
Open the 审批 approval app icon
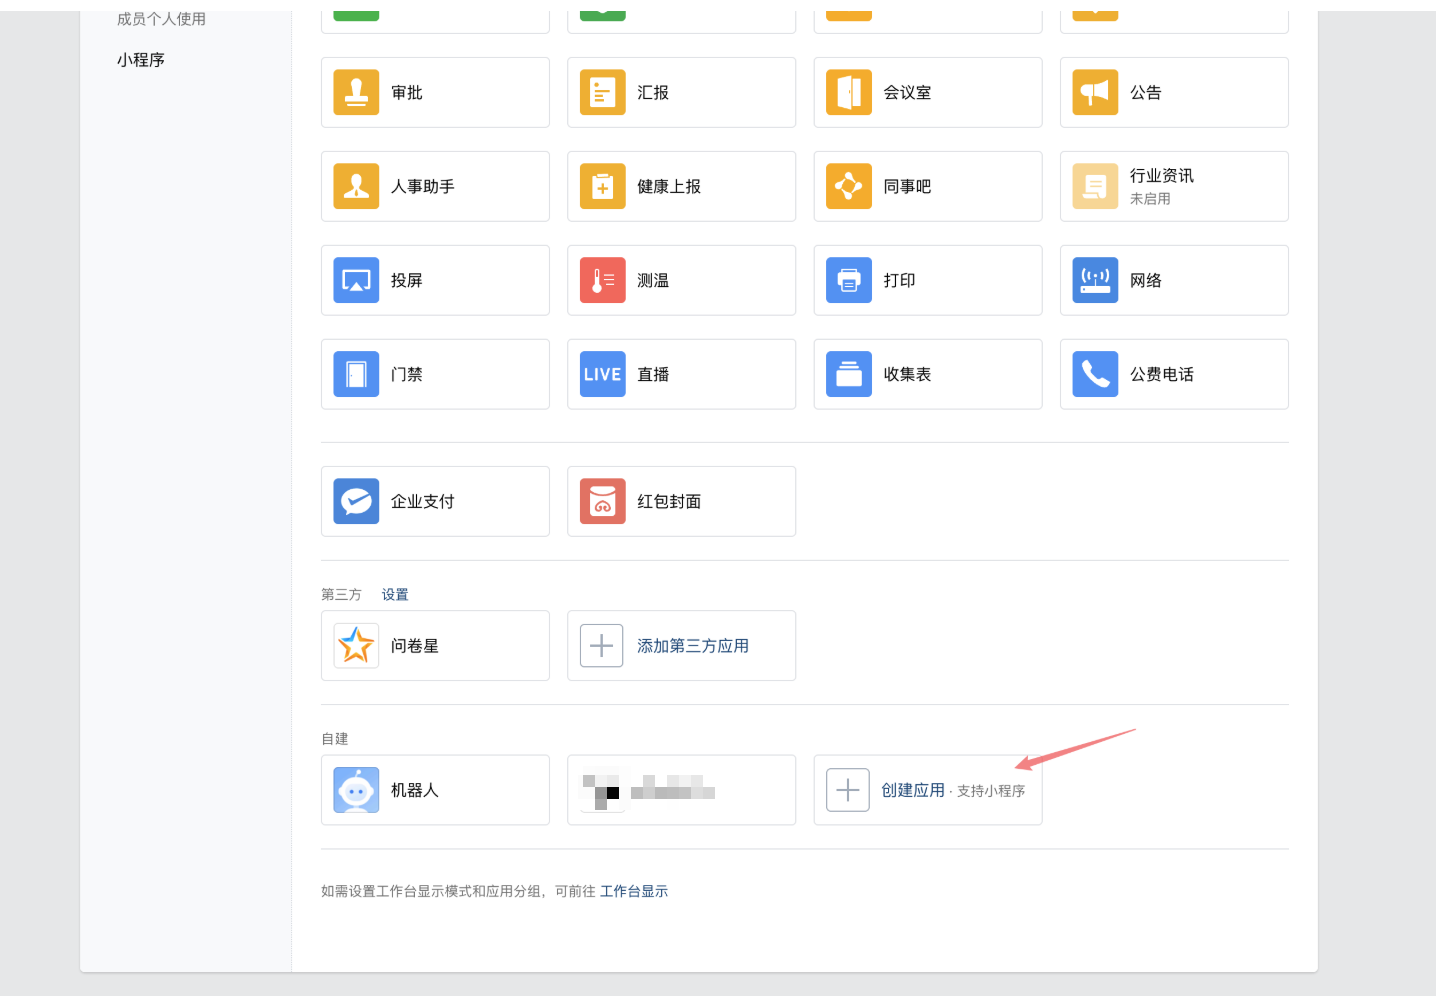coord(356,93)
